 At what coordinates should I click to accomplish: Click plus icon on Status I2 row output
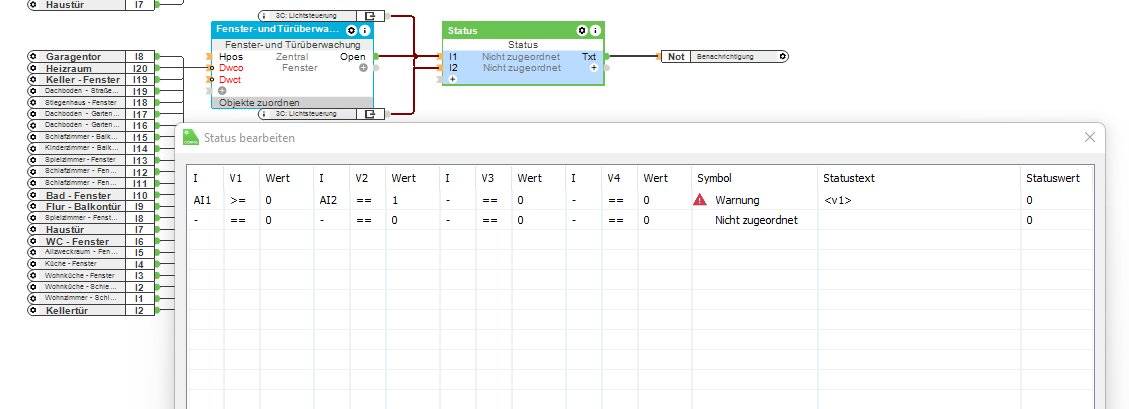pos(594,68)
